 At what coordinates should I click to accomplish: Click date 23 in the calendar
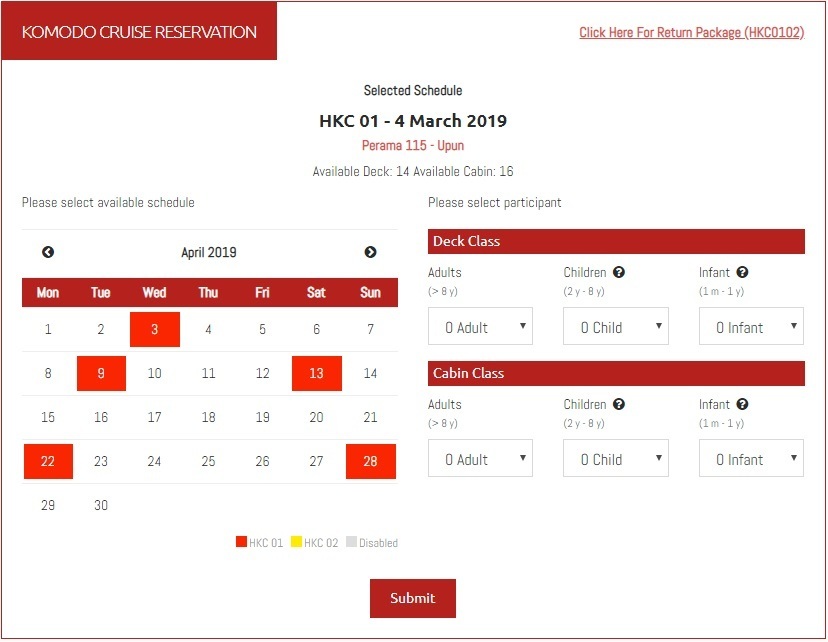point(101,461)
